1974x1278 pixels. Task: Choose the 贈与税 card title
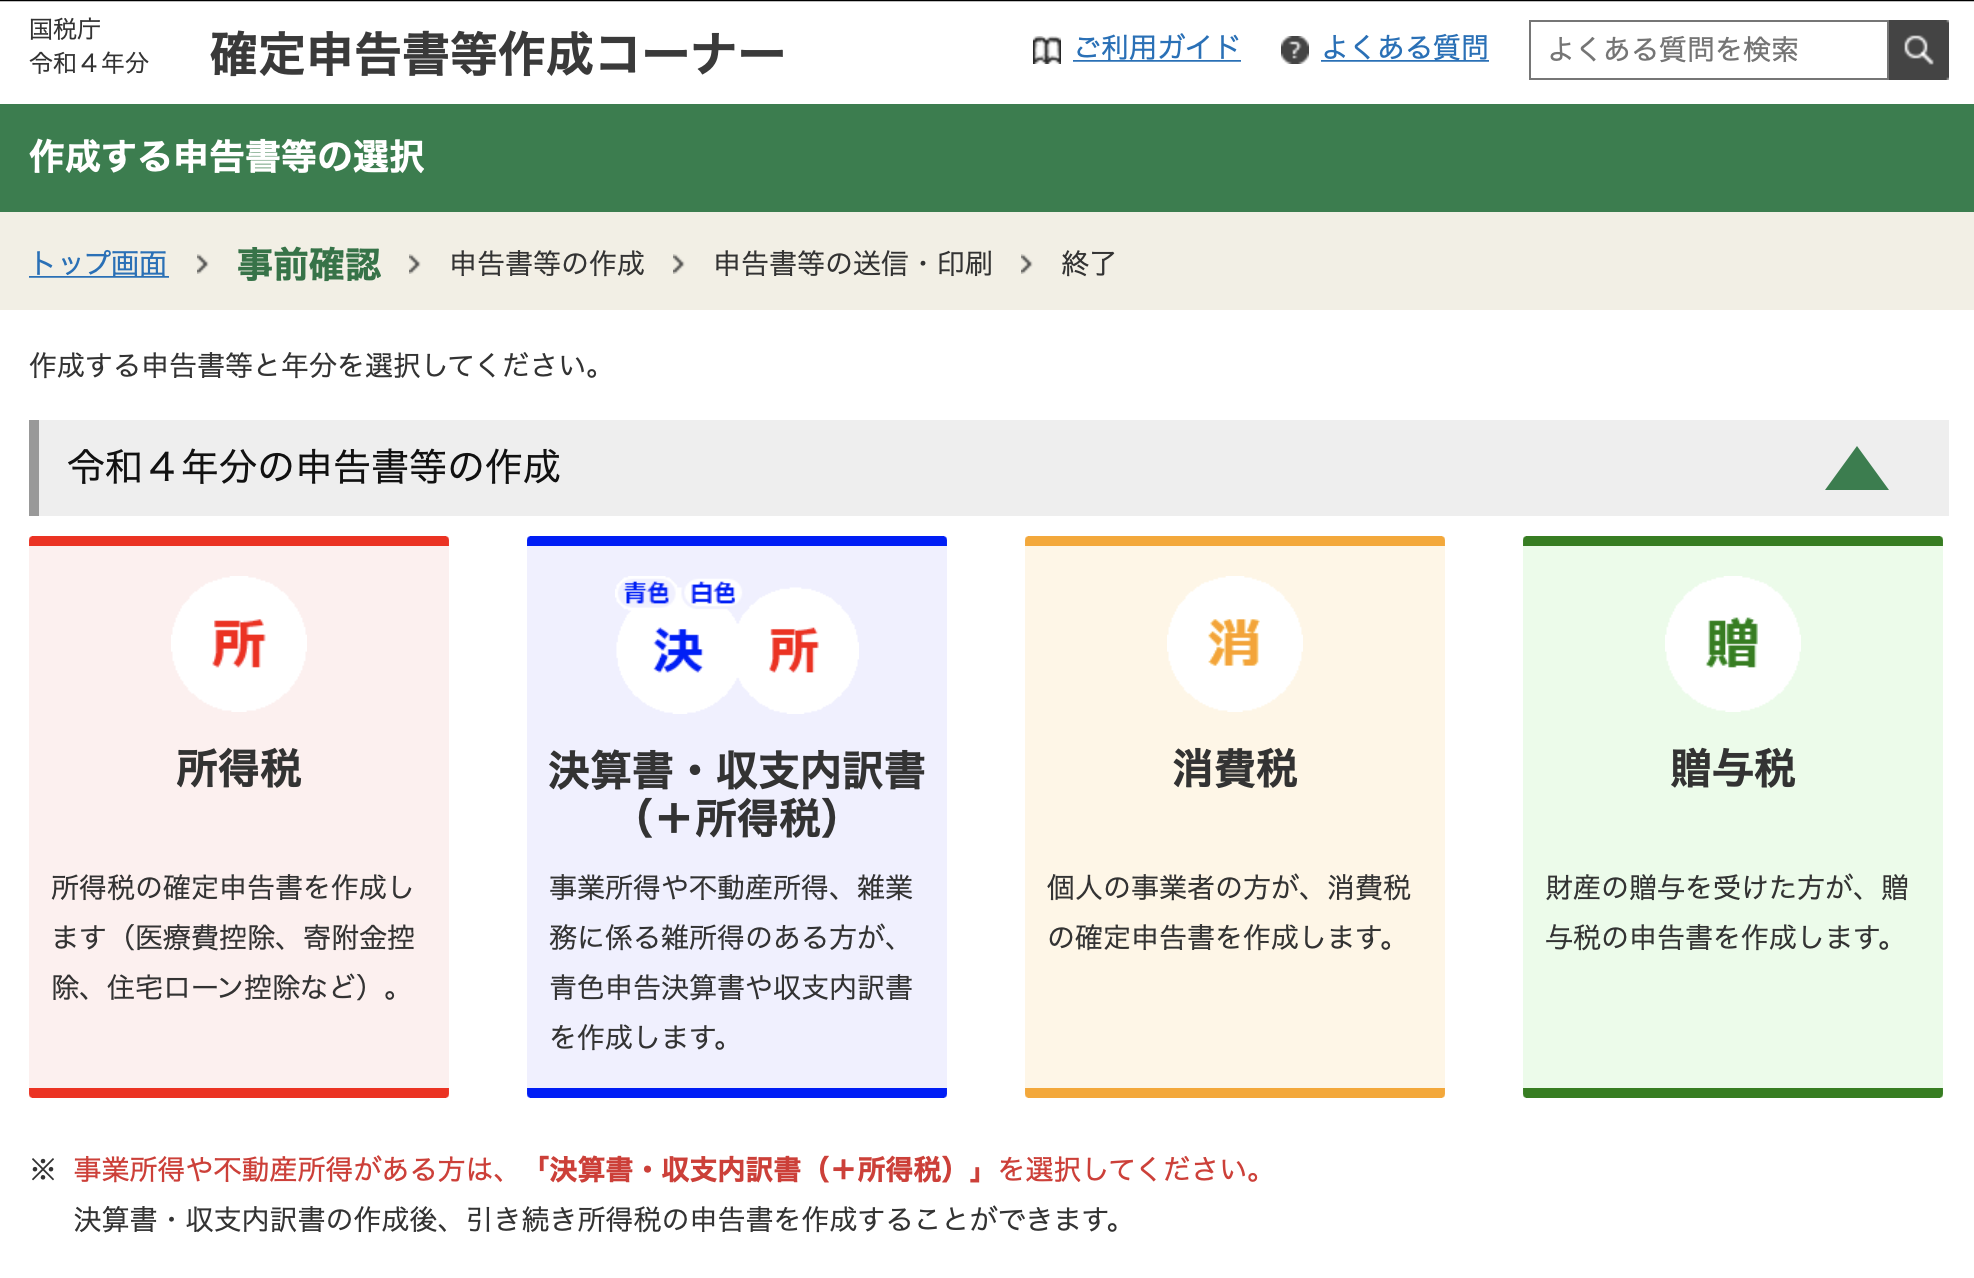pyautogui.click(x=1732, y=769)
